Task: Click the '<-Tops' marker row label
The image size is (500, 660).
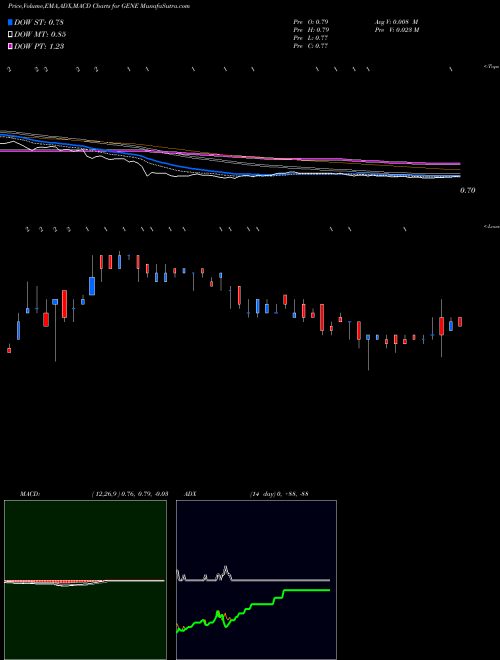Action: [x=492, y=67]
